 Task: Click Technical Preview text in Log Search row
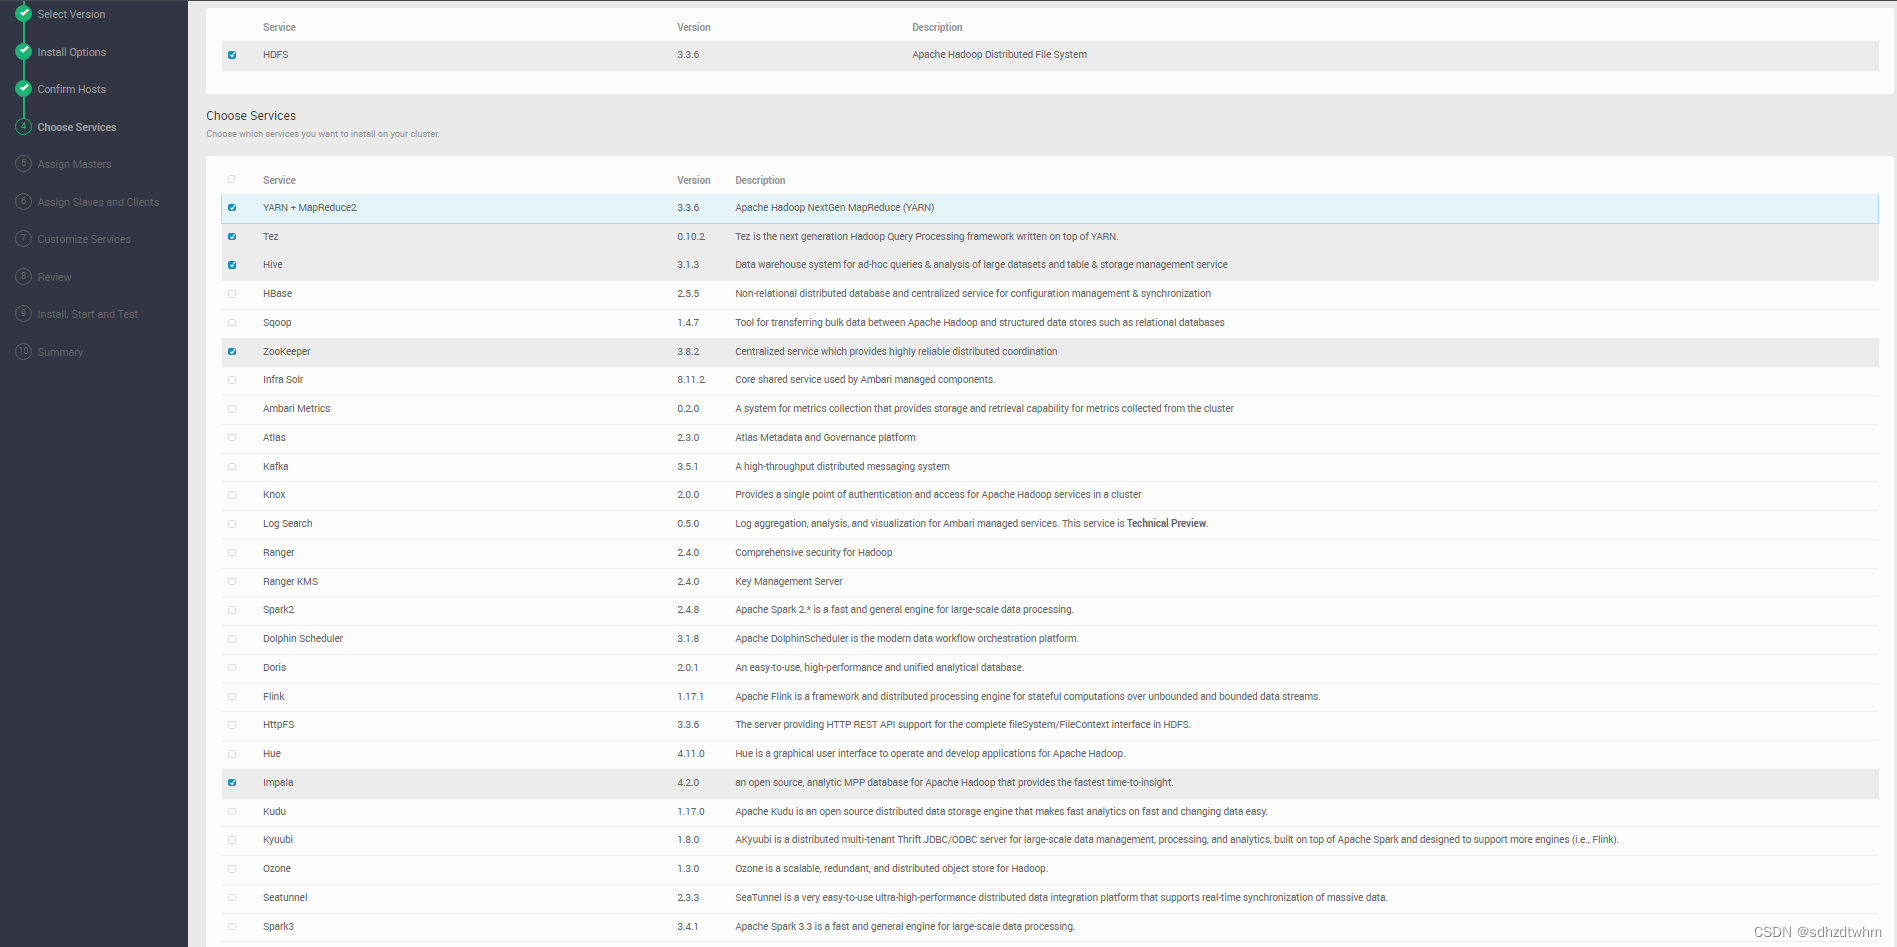1166,524
